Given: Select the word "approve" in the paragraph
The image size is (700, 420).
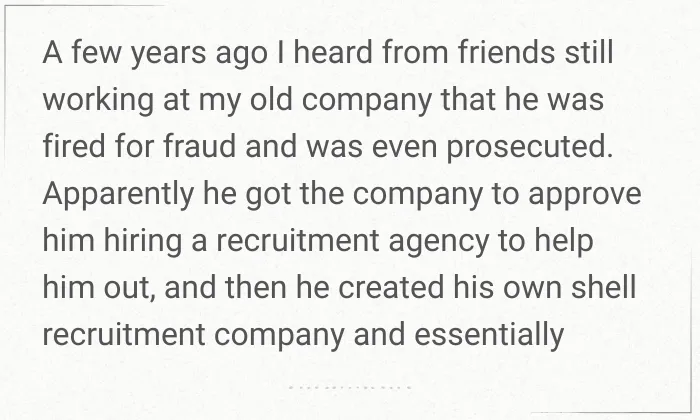Looking at the screenshot, I should (585, 196).
